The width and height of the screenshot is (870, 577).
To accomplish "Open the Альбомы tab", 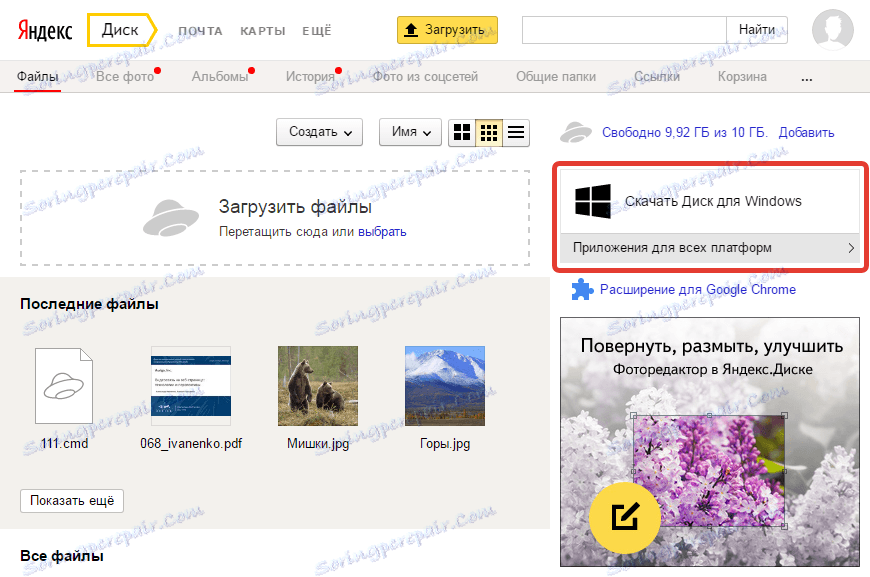I will pos(220,77).
